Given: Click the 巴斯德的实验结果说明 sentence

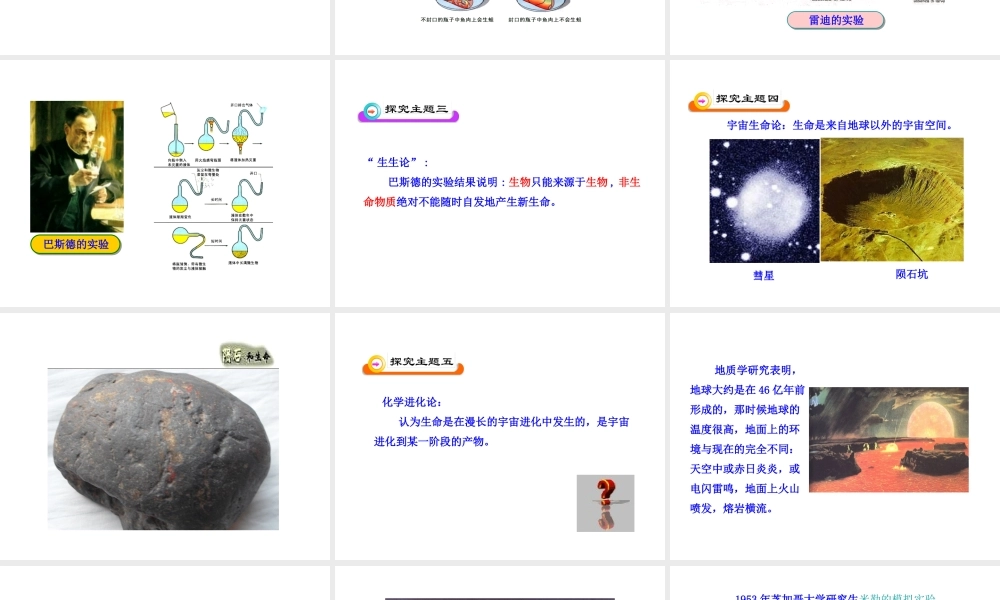Looking at the screenshot, I should (x=502, y=192).
